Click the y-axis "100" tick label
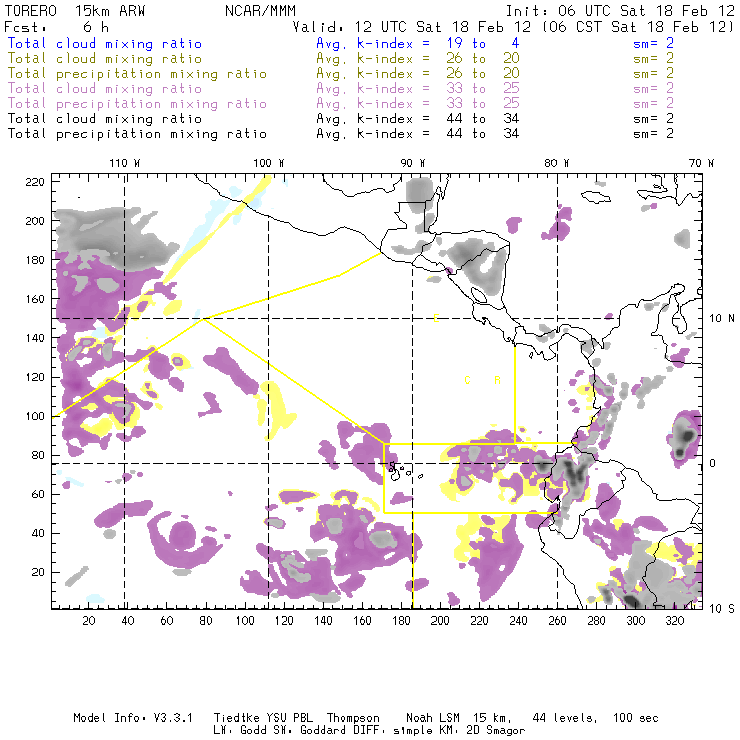Viewport: 740px width, 740px height. click(x=35, y=416)
